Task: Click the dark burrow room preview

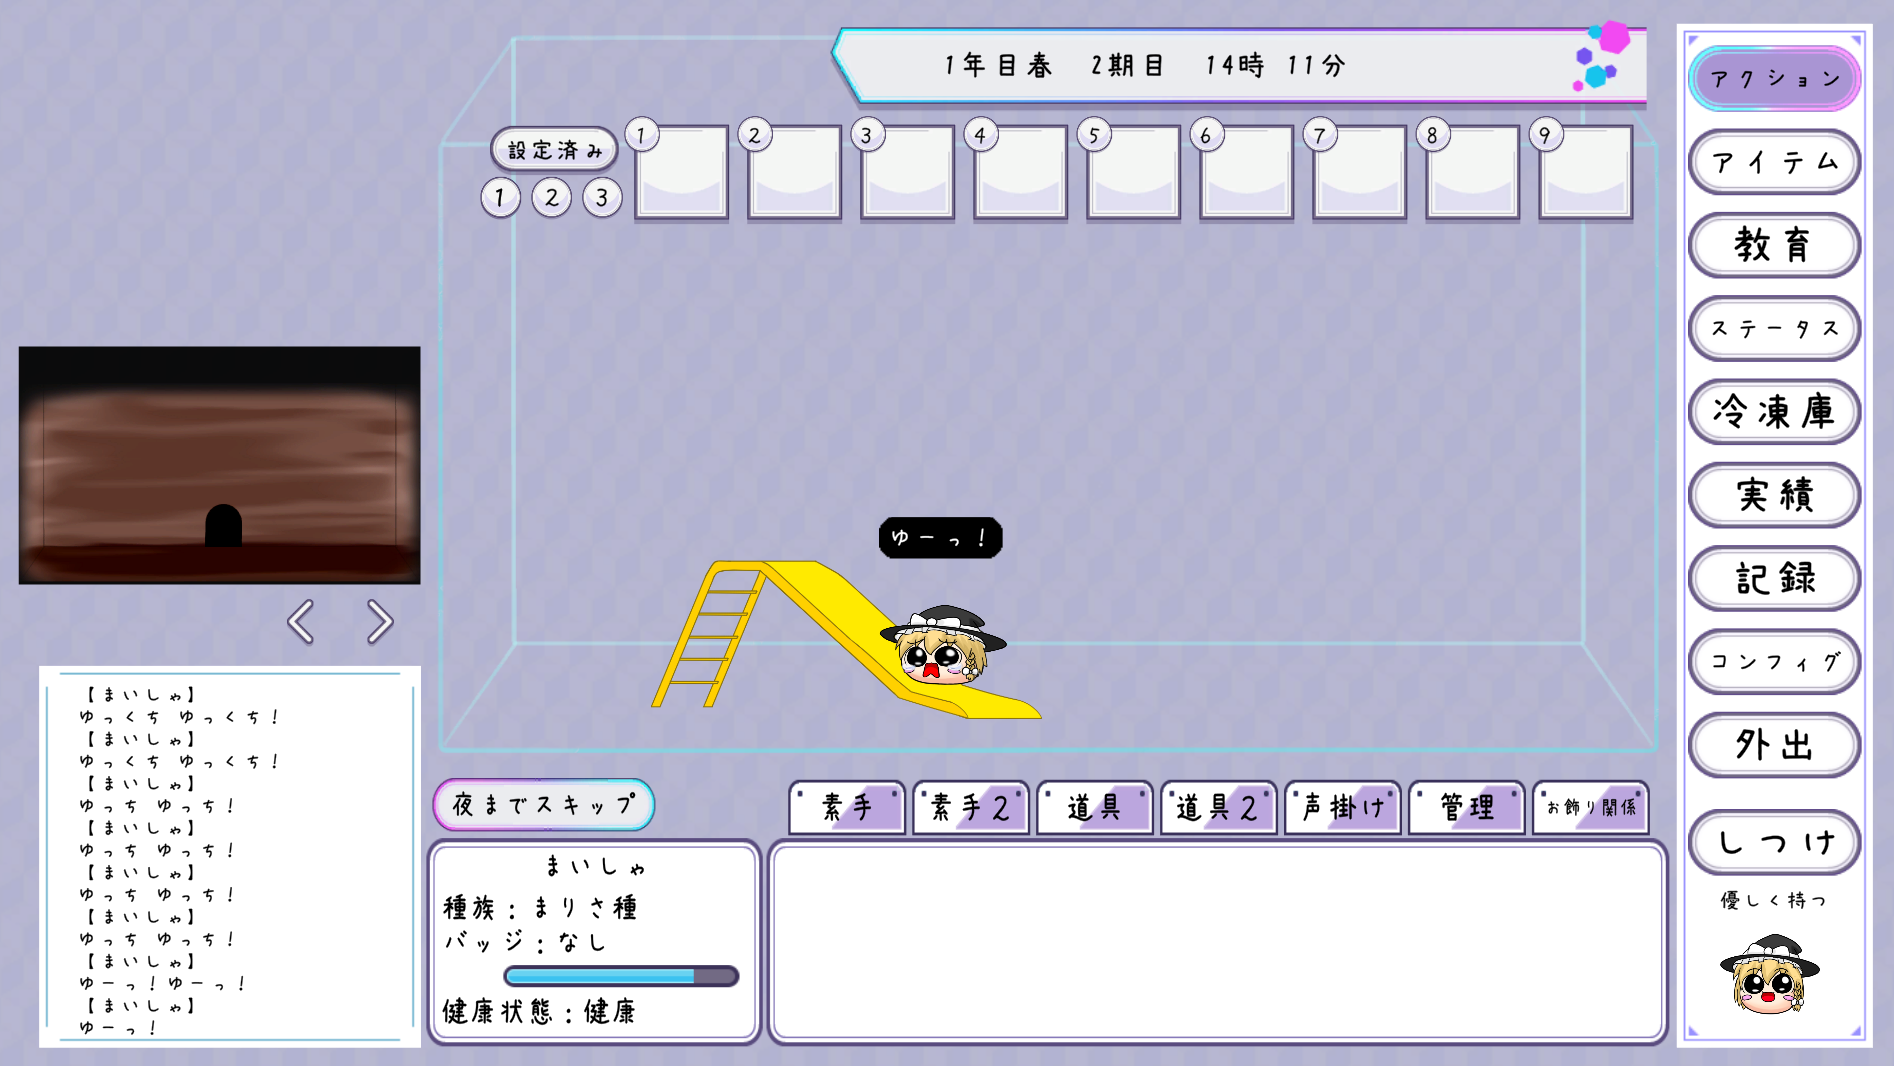Action: click(220, 465)
